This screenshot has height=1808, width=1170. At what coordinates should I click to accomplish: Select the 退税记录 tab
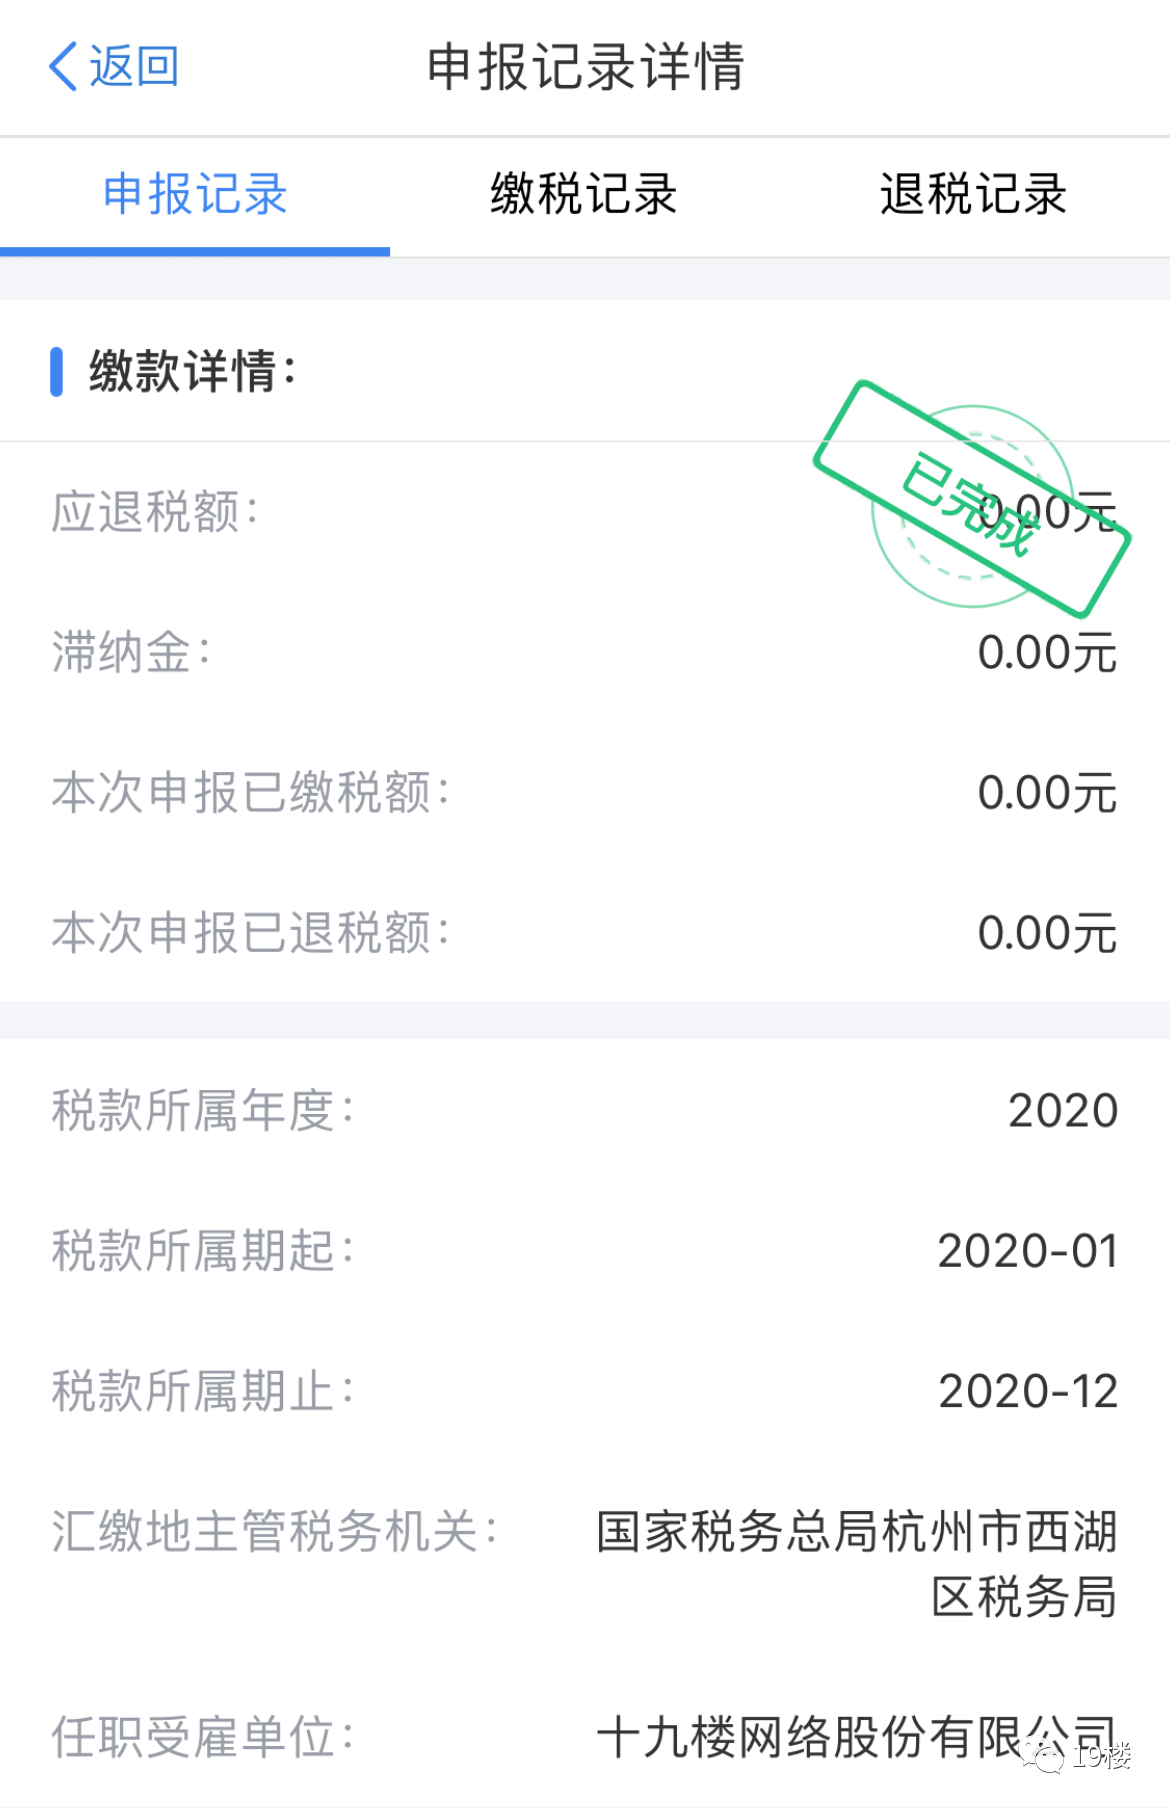[974, 194]
